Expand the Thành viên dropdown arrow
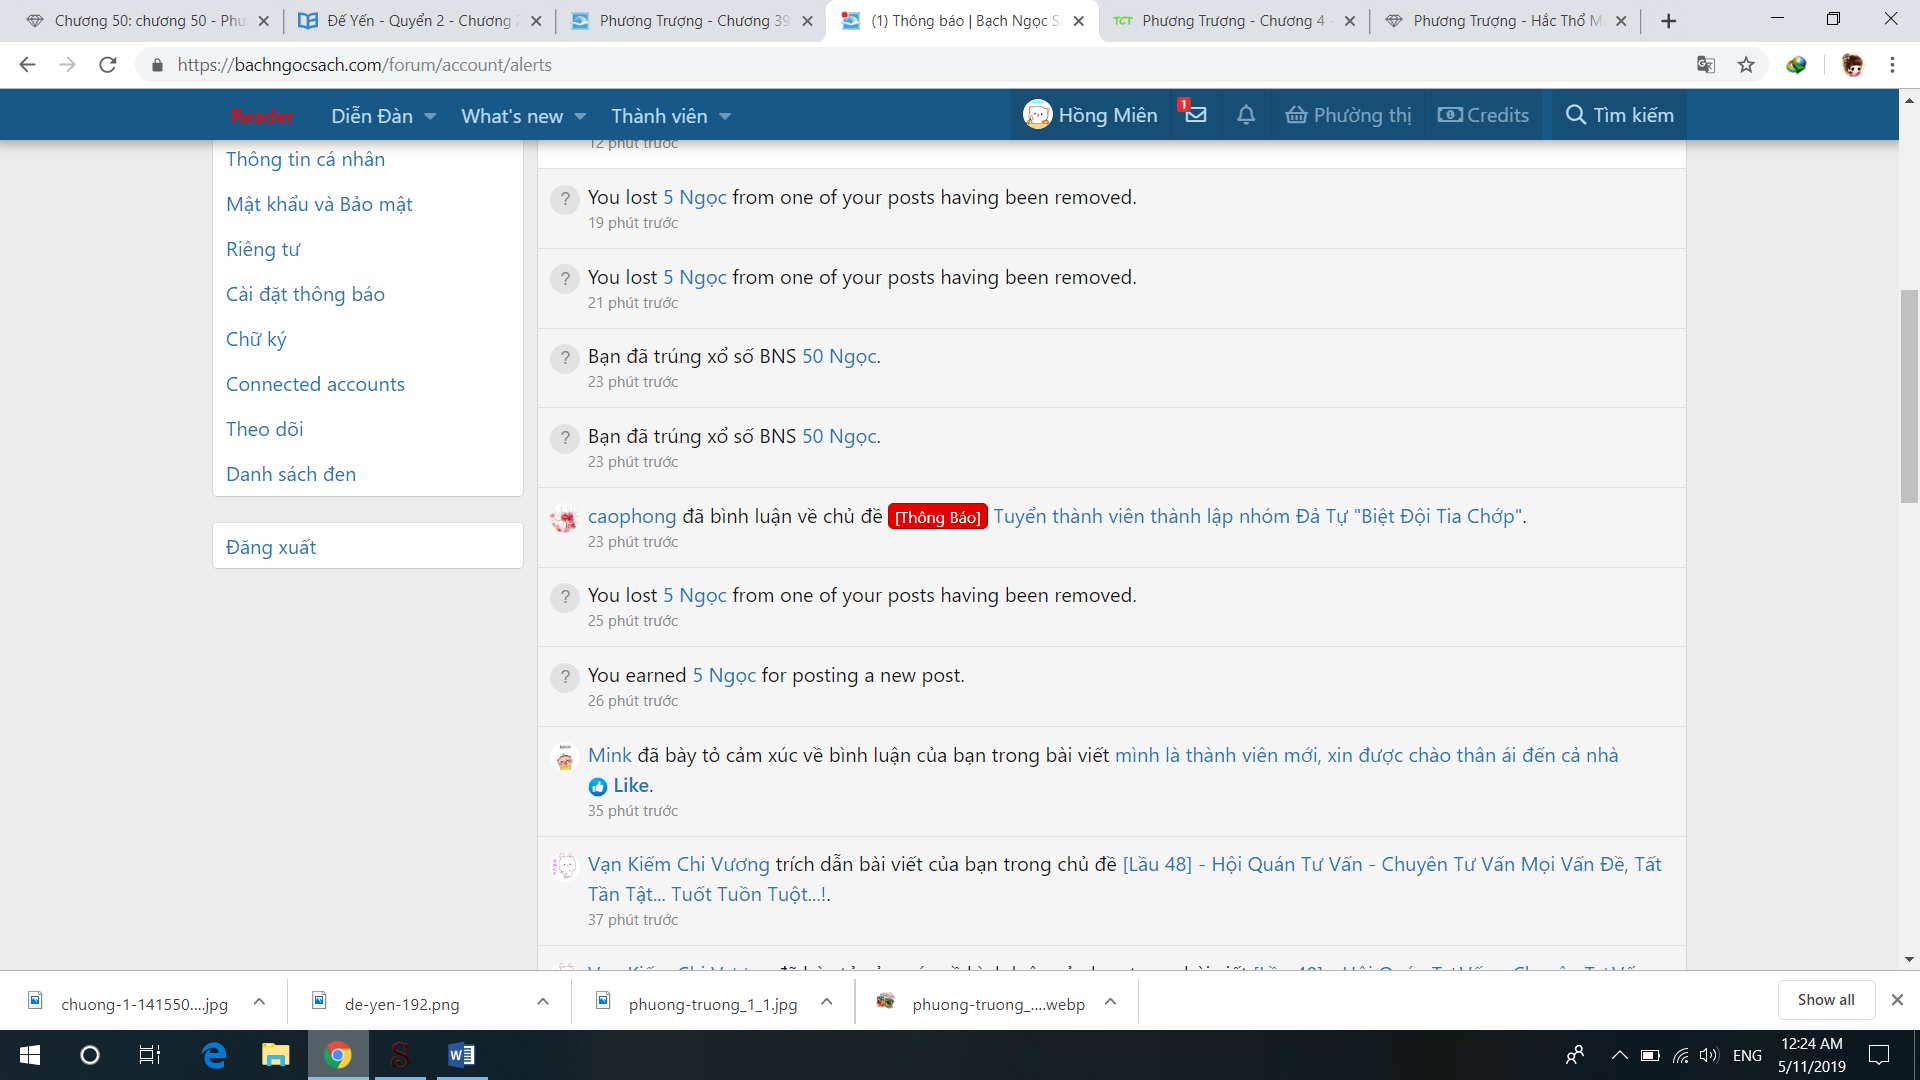 [725, 117]
